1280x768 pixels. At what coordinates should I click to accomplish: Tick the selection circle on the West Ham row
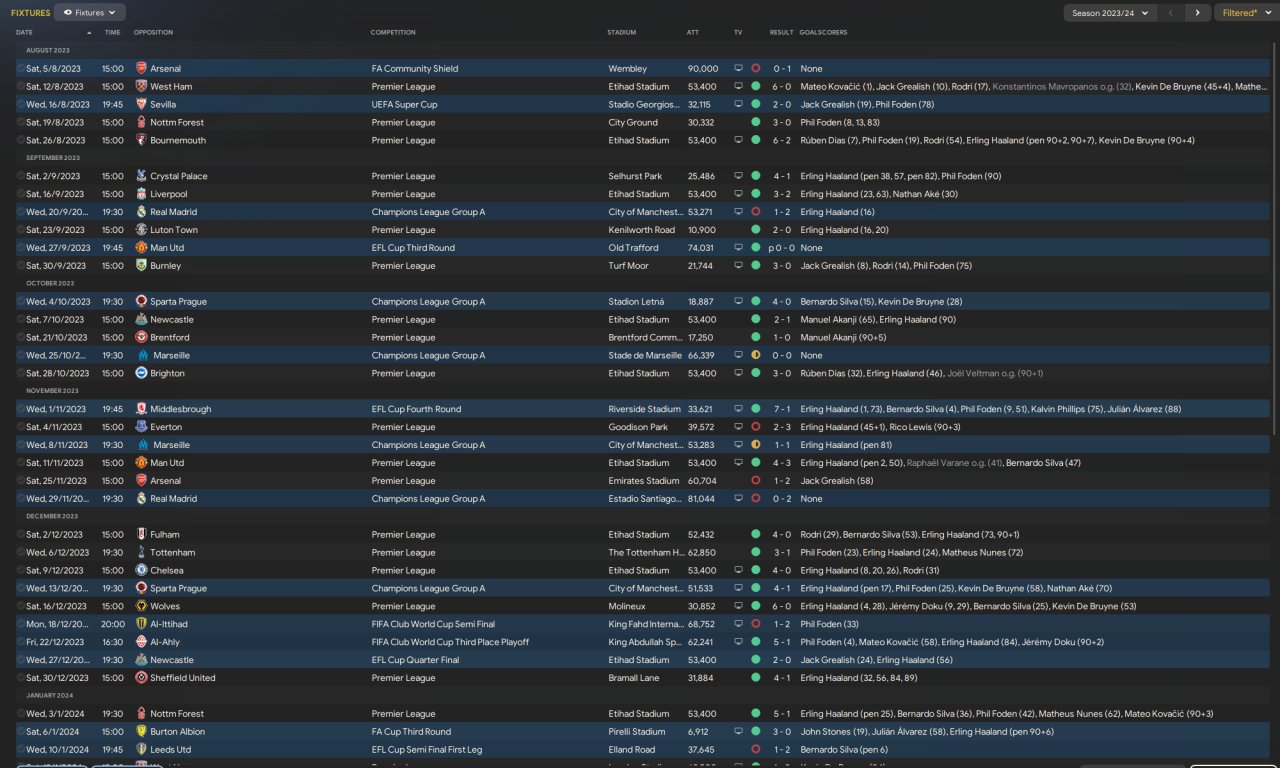coord(20,87)
